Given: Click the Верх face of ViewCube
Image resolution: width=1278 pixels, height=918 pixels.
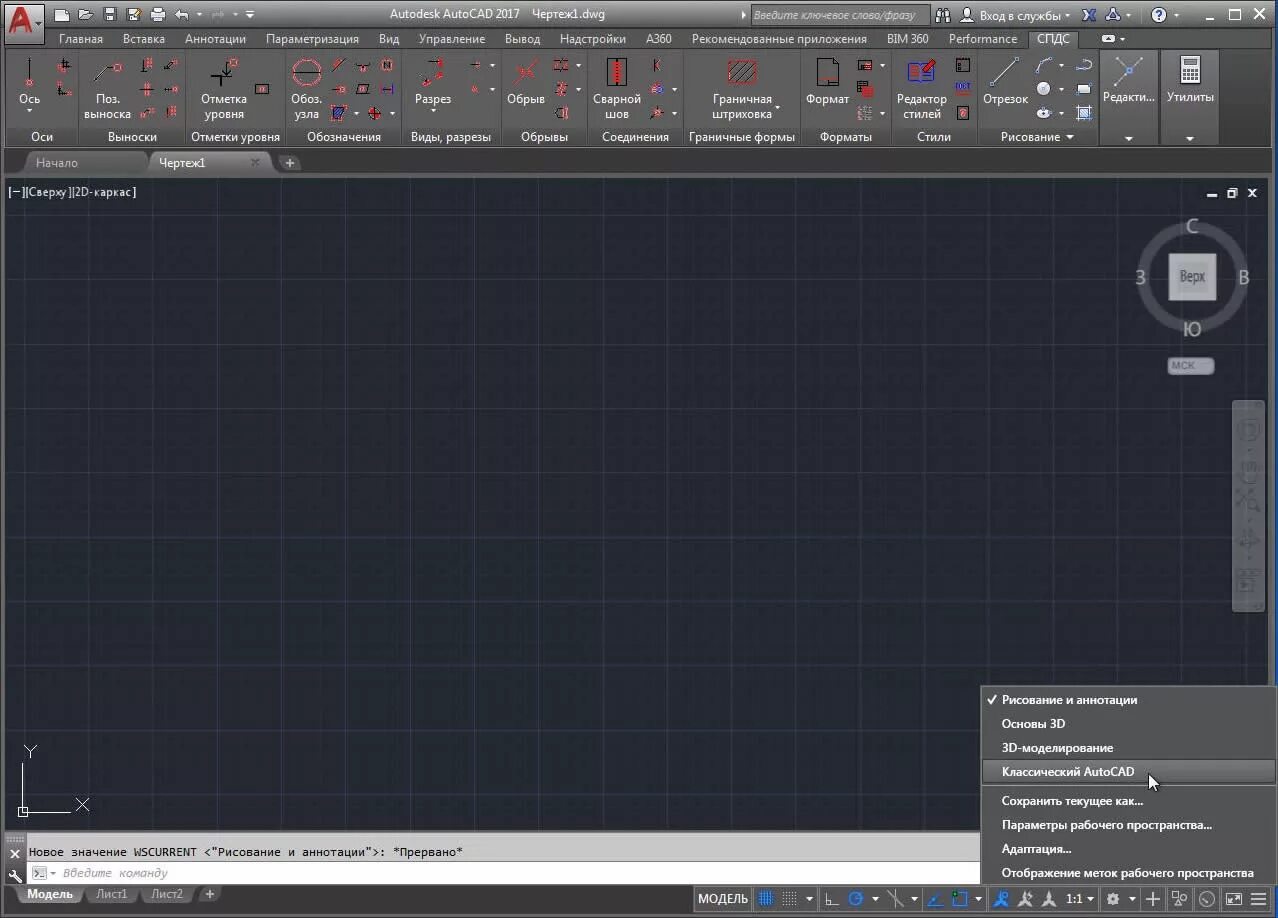Looking at the screenshot, I should tap(1192, 277).
